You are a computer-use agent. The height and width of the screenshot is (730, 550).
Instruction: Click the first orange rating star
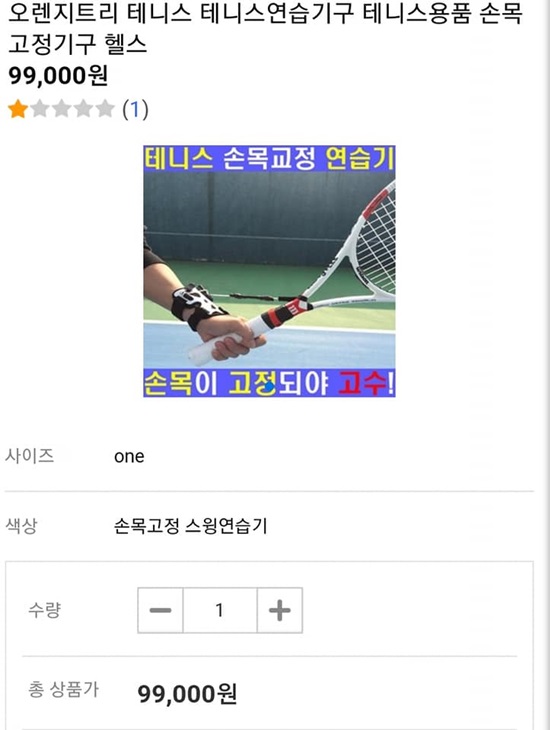tap(18, 109)
